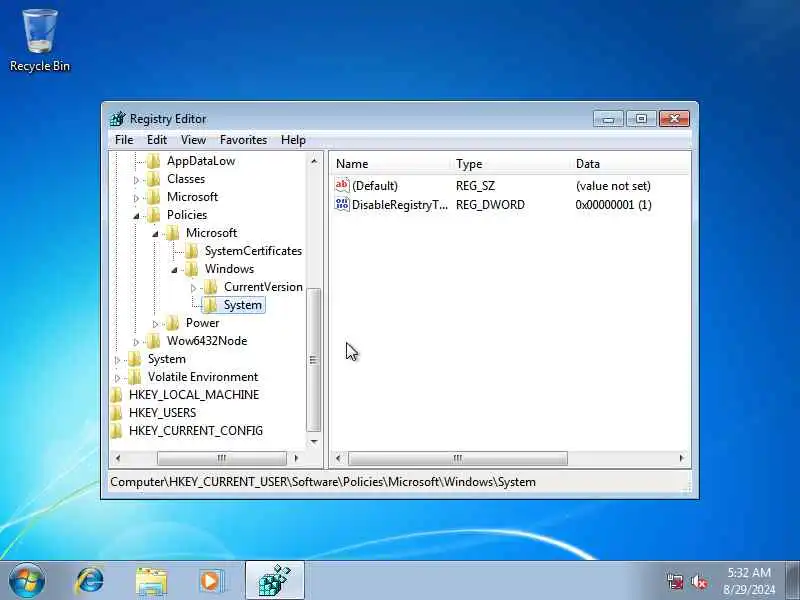Open the File menu
Image resolution: width=800 pixels, height=600 pixels.
click(124, 140)
